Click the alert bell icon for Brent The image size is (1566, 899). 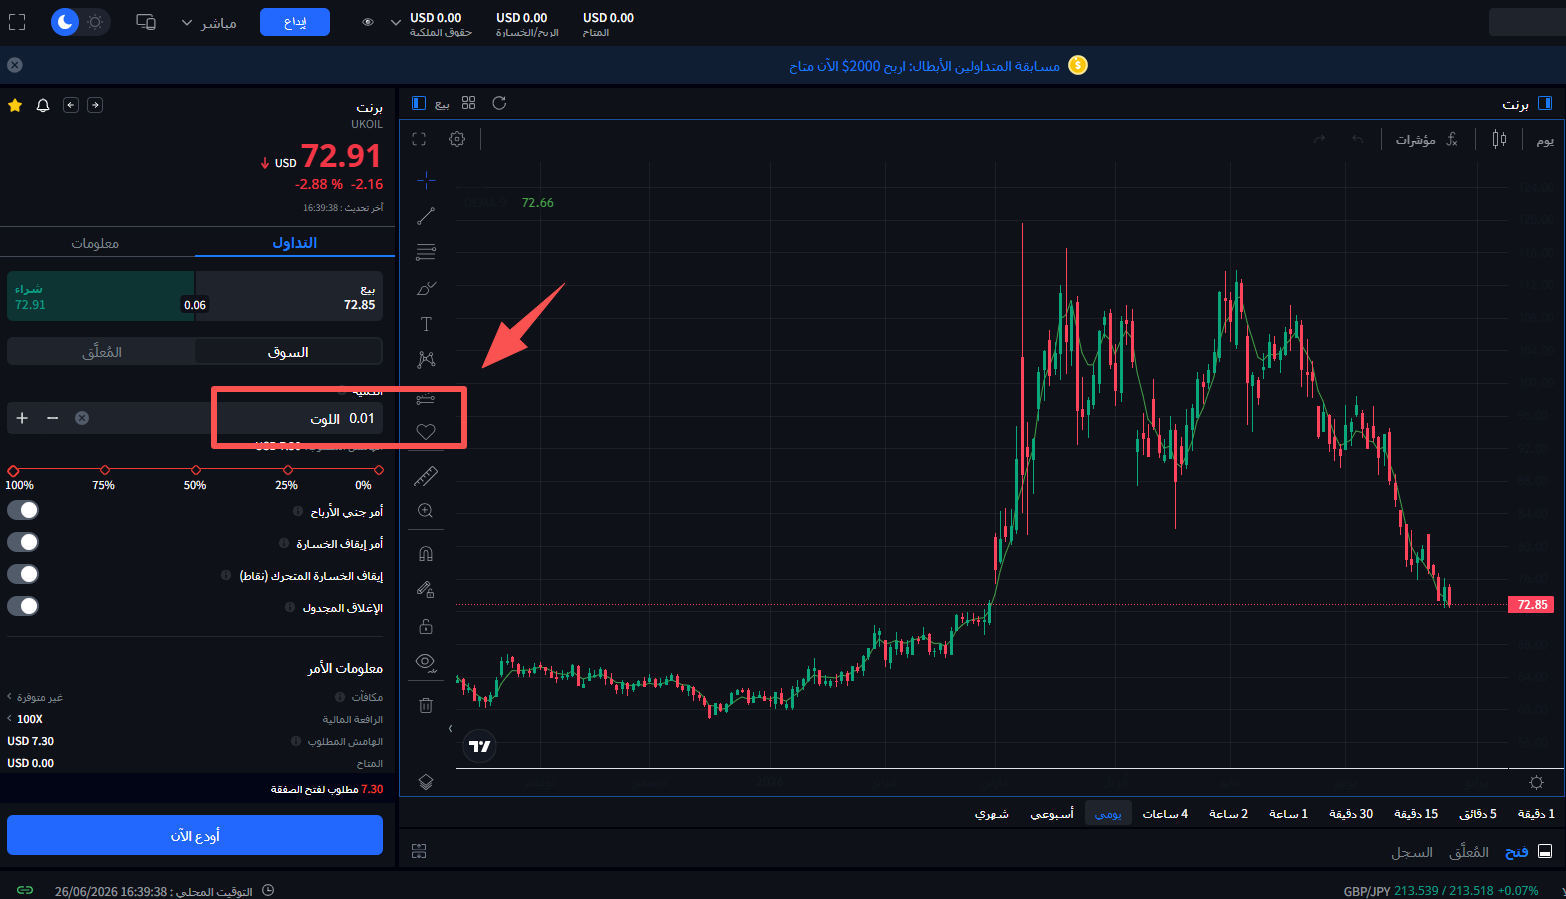[x=43, y=105]
